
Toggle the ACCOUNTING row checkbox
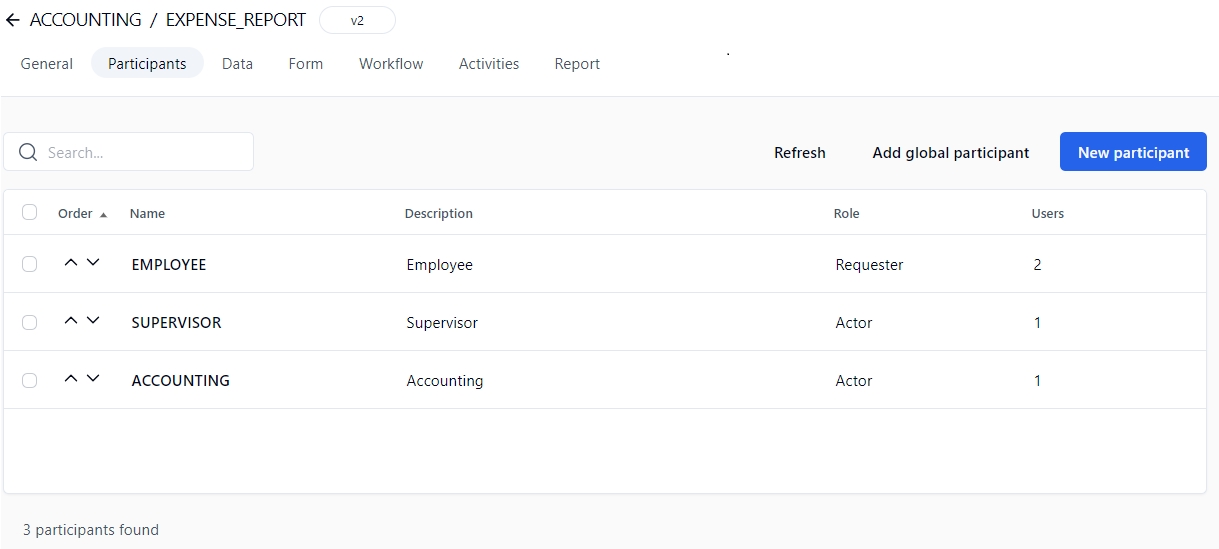(x=29, y=380)
